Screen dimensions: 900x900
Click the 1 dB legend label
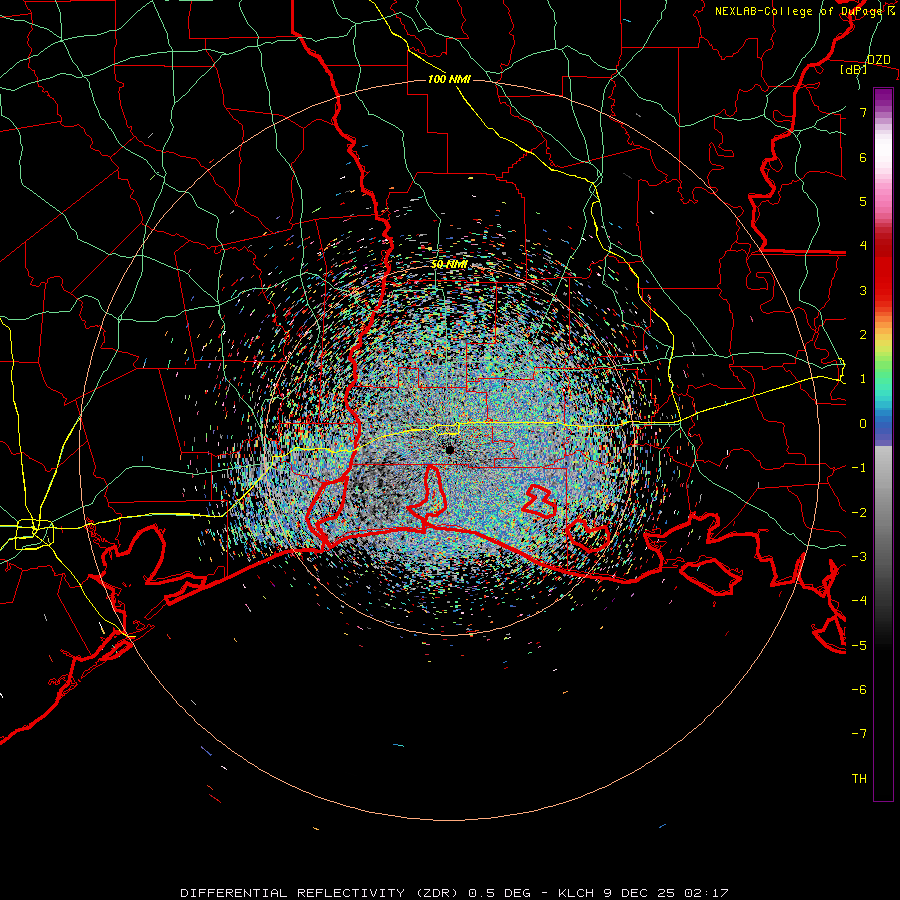(x=863, y=379)
